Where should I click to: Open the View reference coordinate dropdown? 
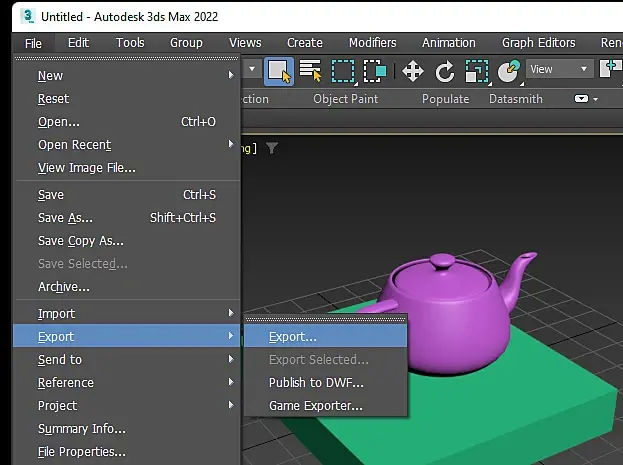559,69
